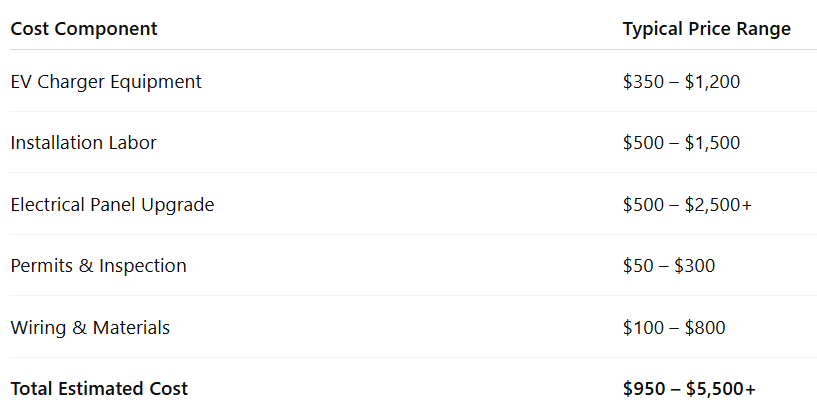Click the 'Cost Component' column header
Screen dimensions: 817x414
point(84,29)
